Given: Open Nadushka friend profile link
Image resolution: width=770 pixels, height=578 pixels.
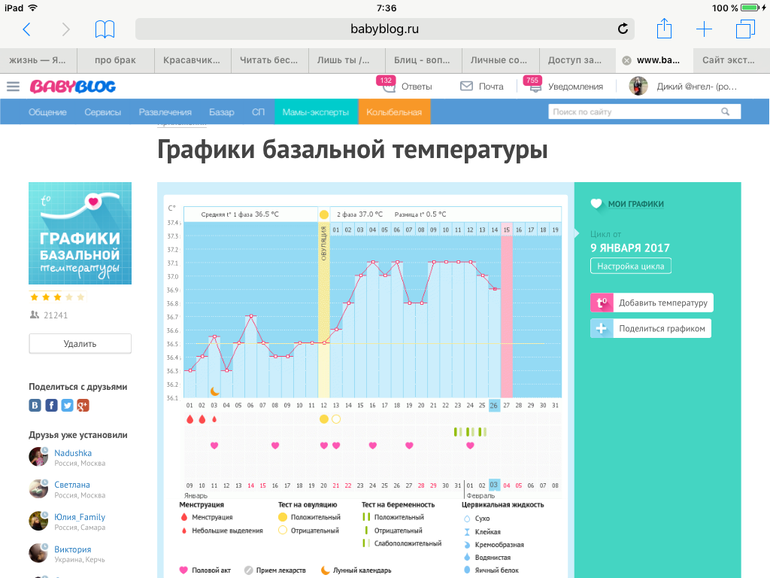Looking at the screenshot, I should (73, 453).
